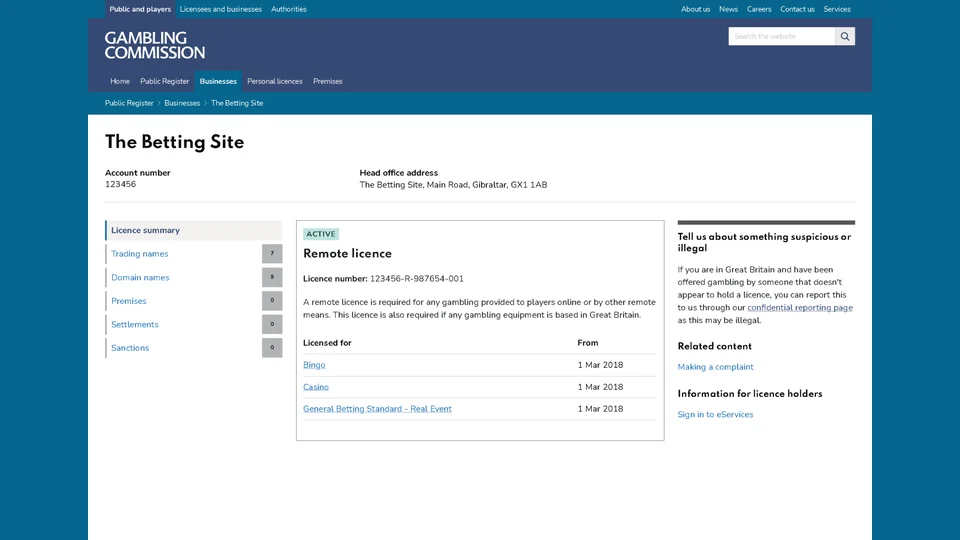This screenshot has height=540, width=960.
Task: Click Sign in to eServices
Action: coord(715,414)
